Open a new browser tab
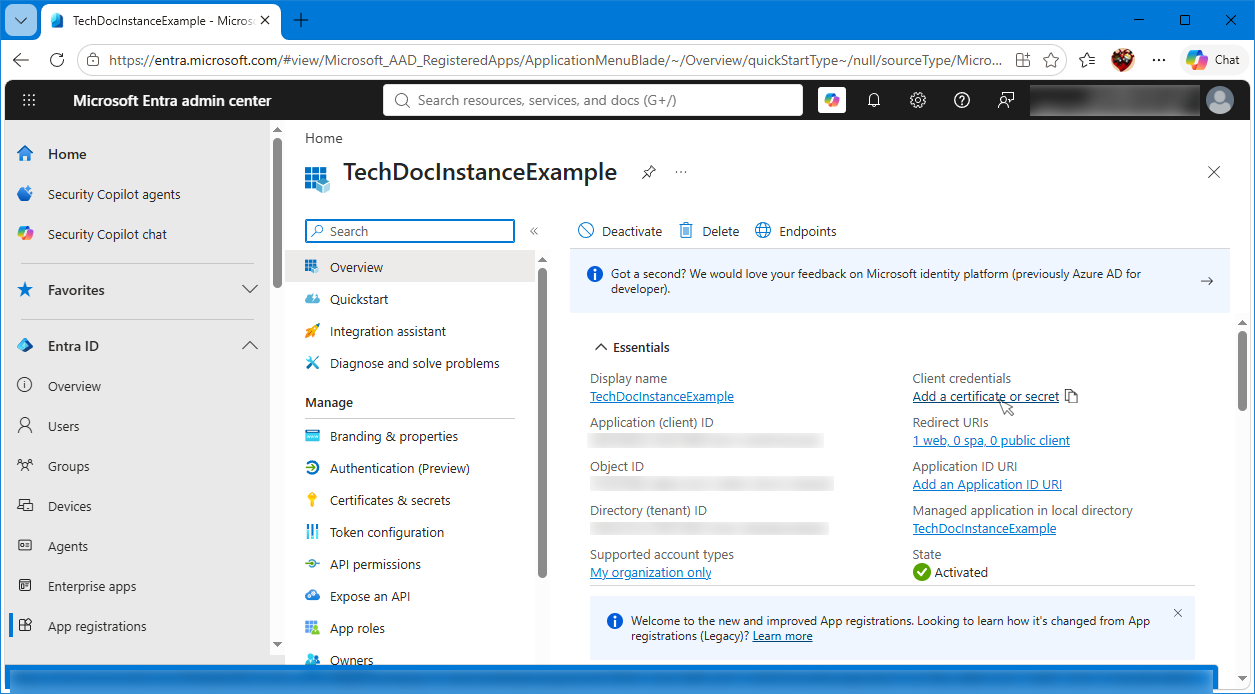 pyautogui.click(x=301, y=20)
